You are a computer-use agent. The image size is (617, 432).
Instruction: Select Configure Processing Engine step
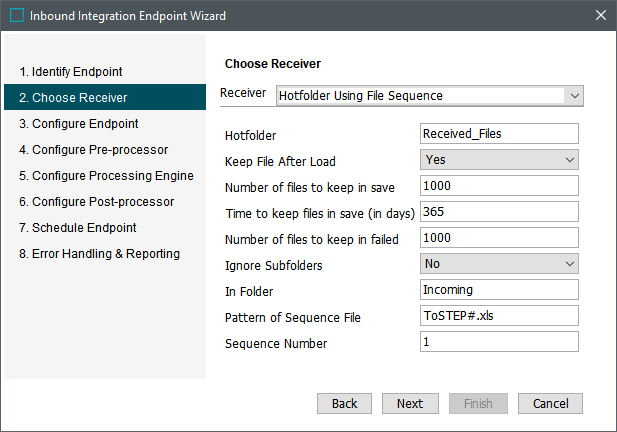point(106,176)
